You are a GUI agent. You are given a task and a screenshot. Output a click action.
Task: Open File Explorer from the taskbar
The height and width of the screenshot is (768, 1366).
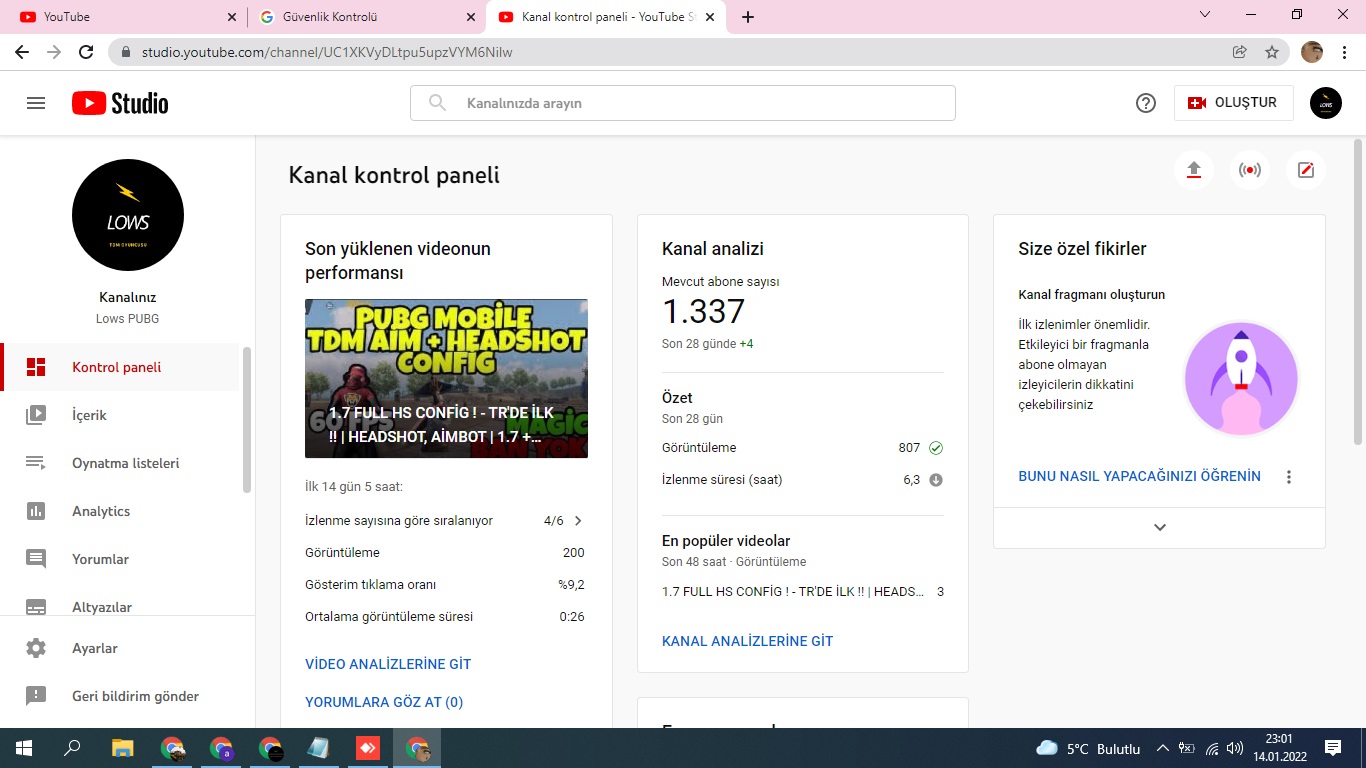pos(122,748)
